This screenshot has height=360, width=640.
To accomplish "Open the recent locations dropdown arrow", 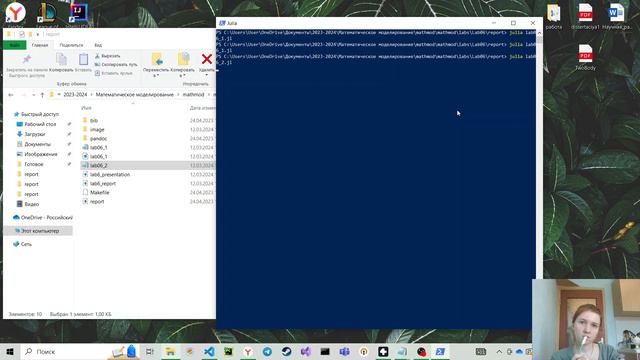I will click(33, 95).
